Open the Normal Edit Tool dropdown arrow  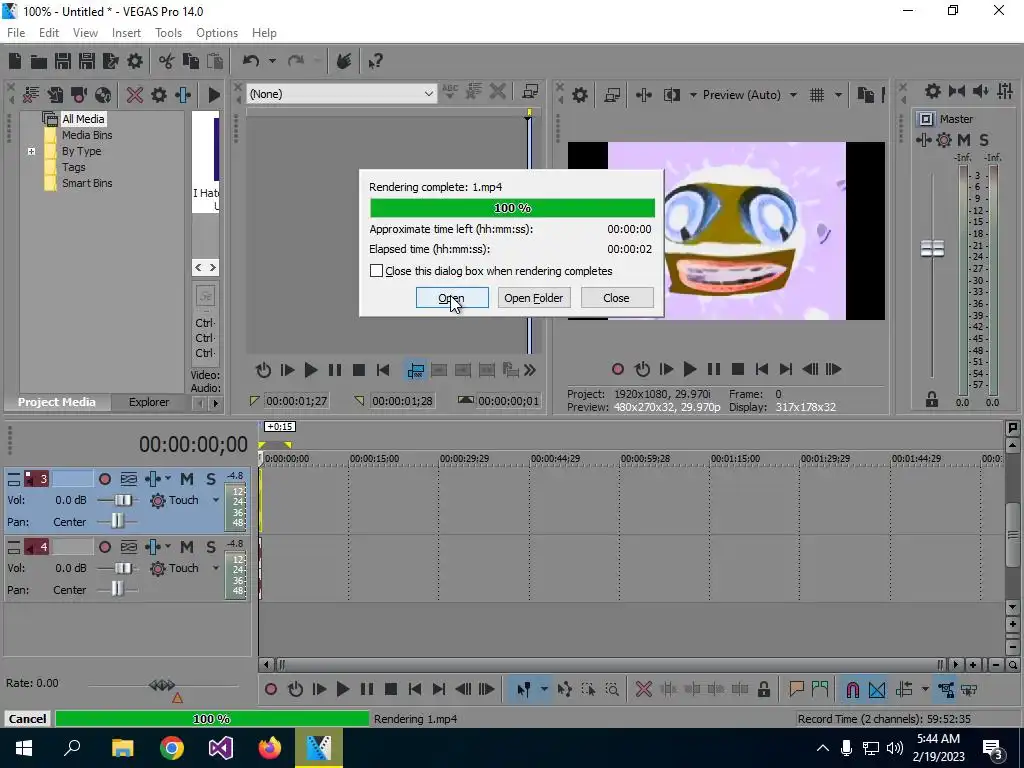543,690
